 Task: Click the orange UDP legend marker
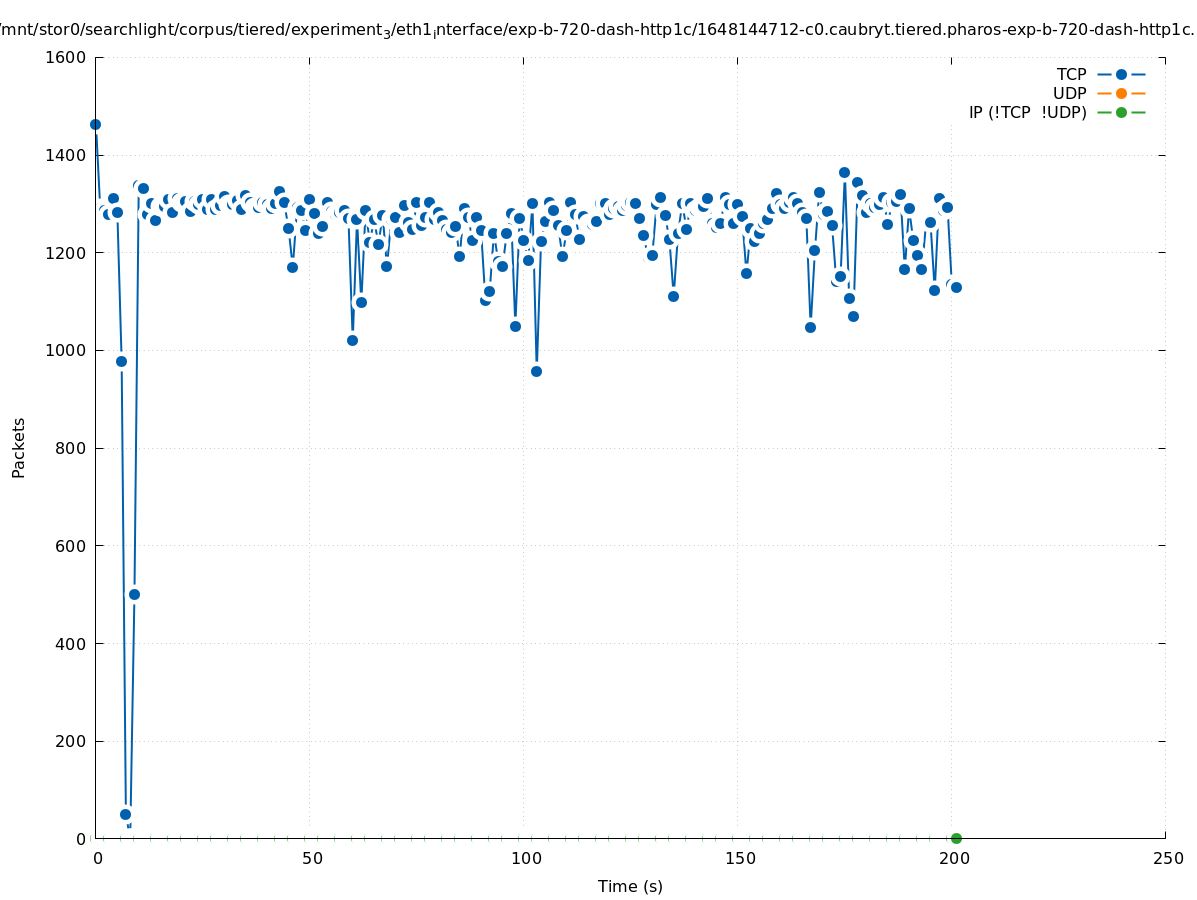pyautogui.click(x=1121, y=93)
